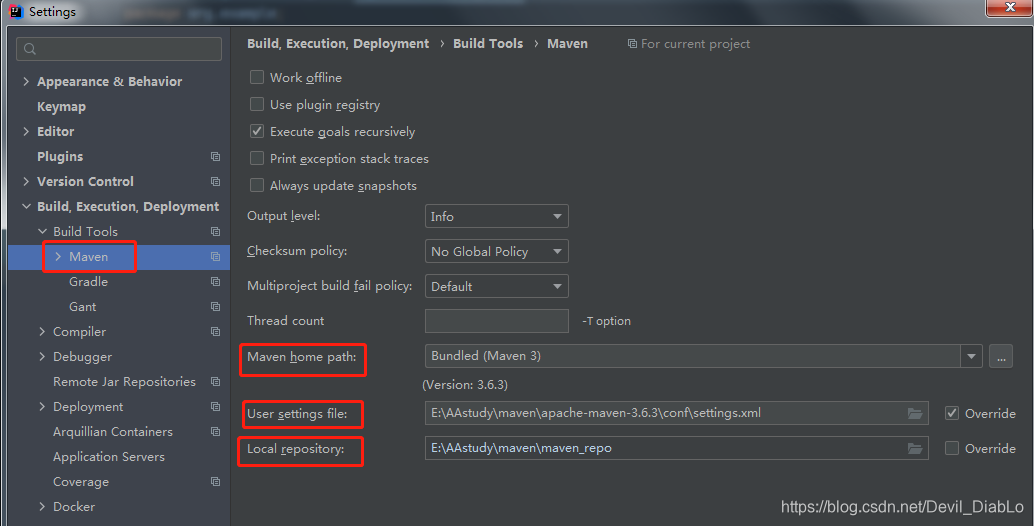1034x526 pixels.
Task: Click Build Tools breadcrumb
Action: pyautogui.click(x=488, y=44)
